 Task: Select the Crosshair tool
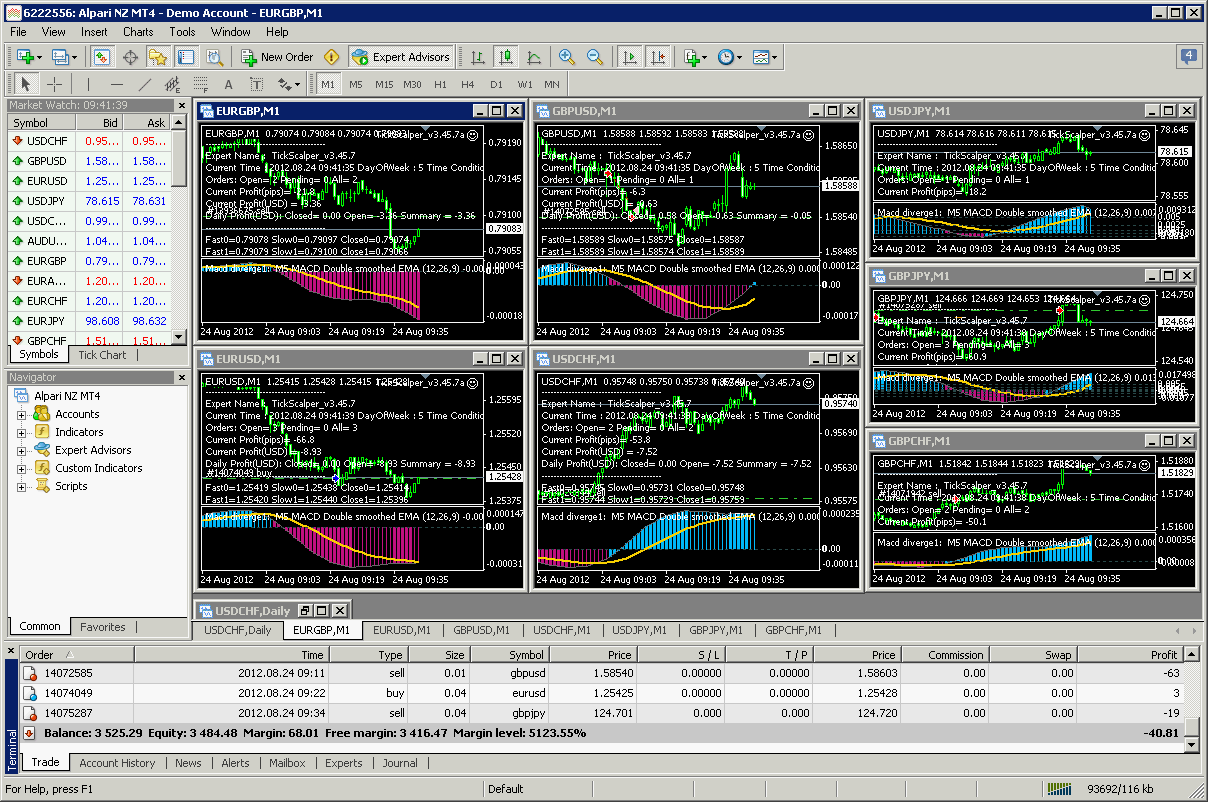click(54, 84)
